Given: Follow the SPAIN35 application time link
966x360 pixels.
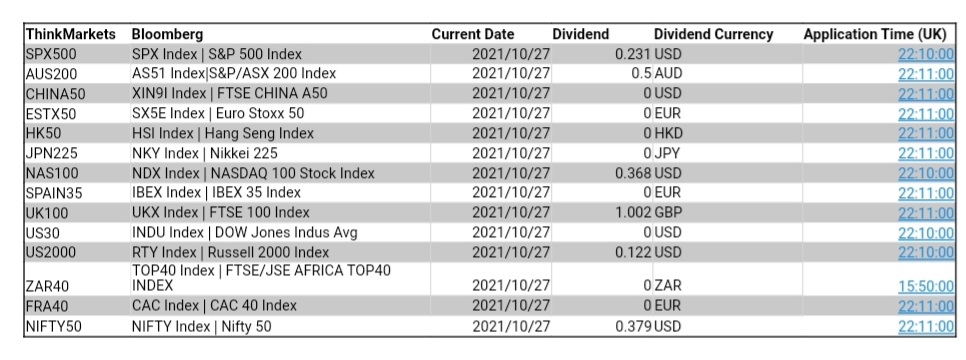Looking at the screenshot, I should click(x=925, y=193).
